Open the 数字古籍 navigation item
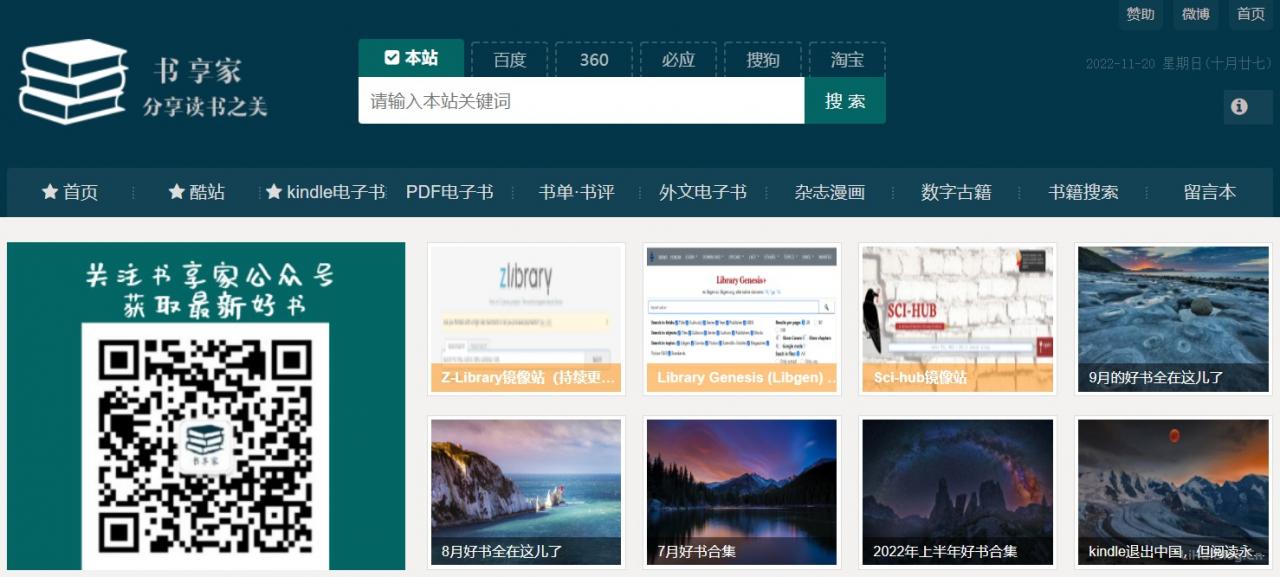The width and height of the screenshot is (1280, 577). click(956, 192)
